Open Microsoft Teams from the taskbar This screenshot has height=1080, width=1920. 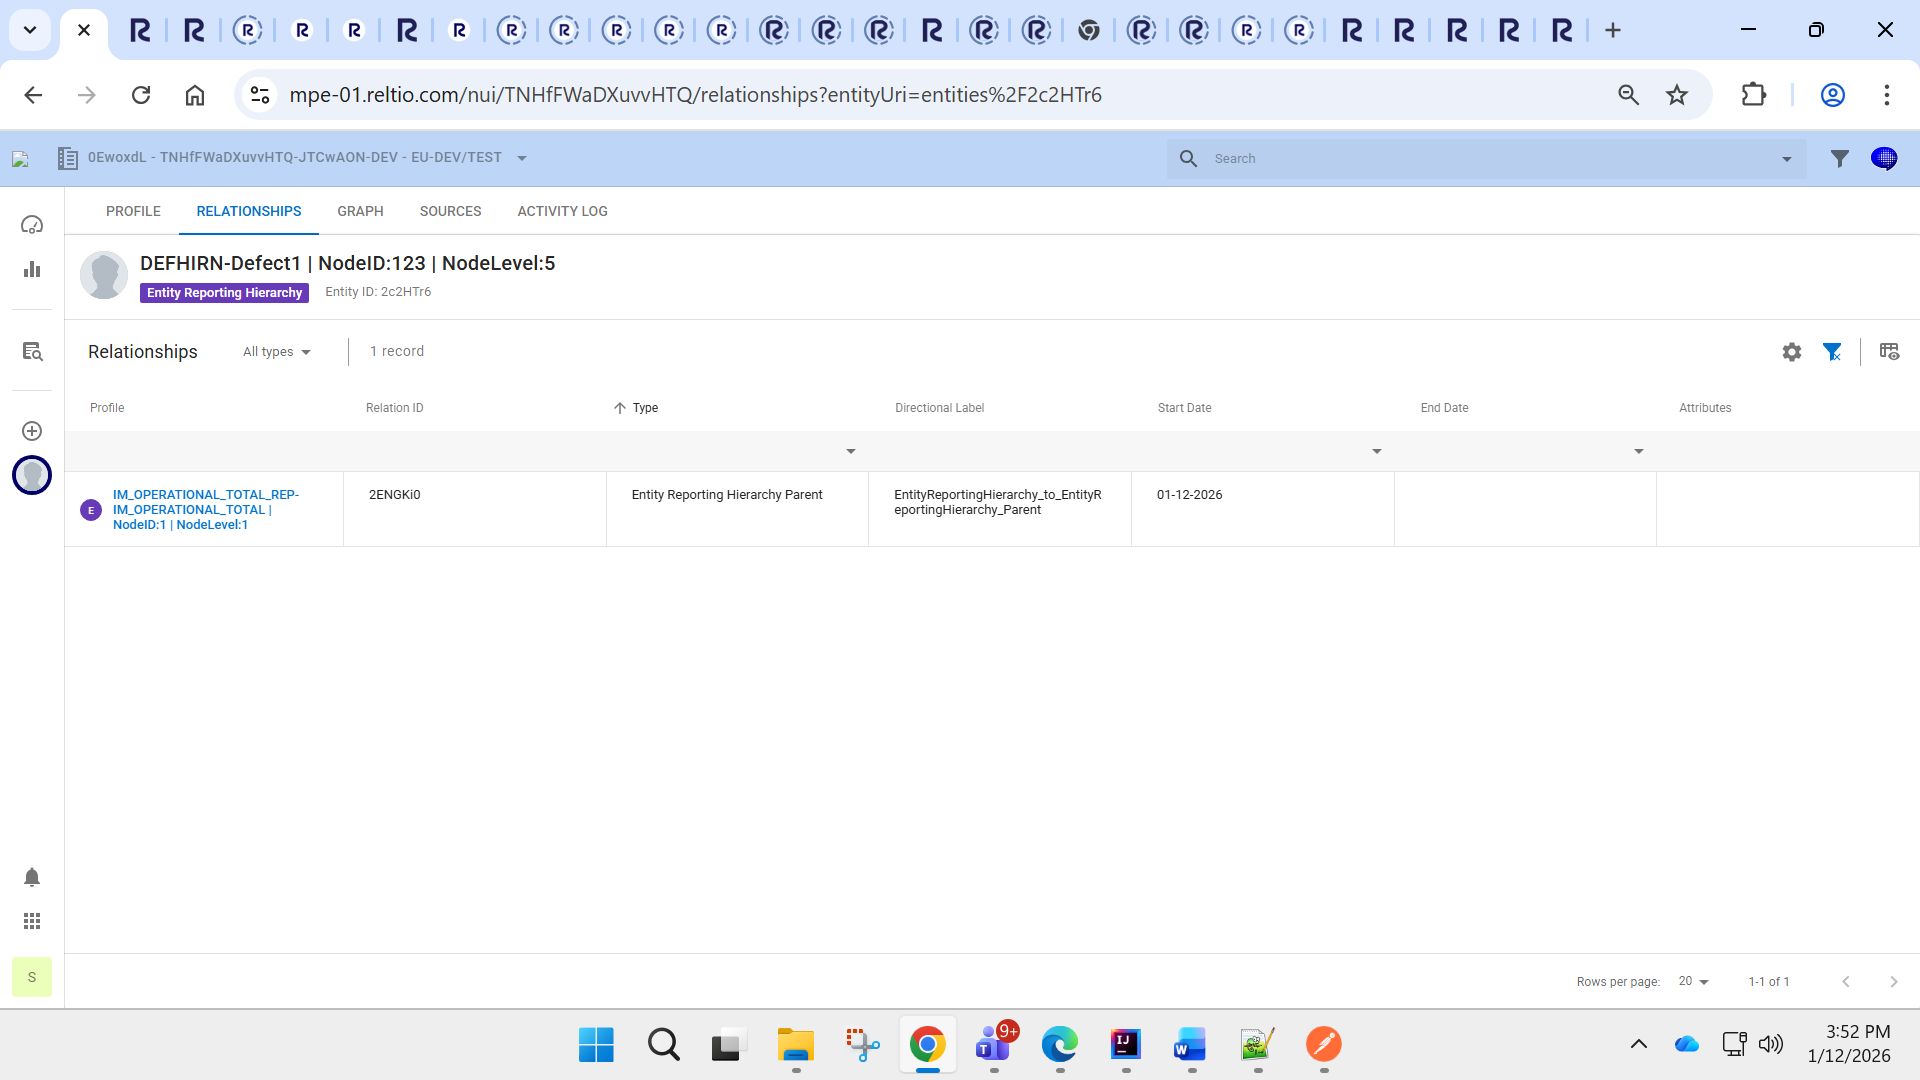[992, 1045]
